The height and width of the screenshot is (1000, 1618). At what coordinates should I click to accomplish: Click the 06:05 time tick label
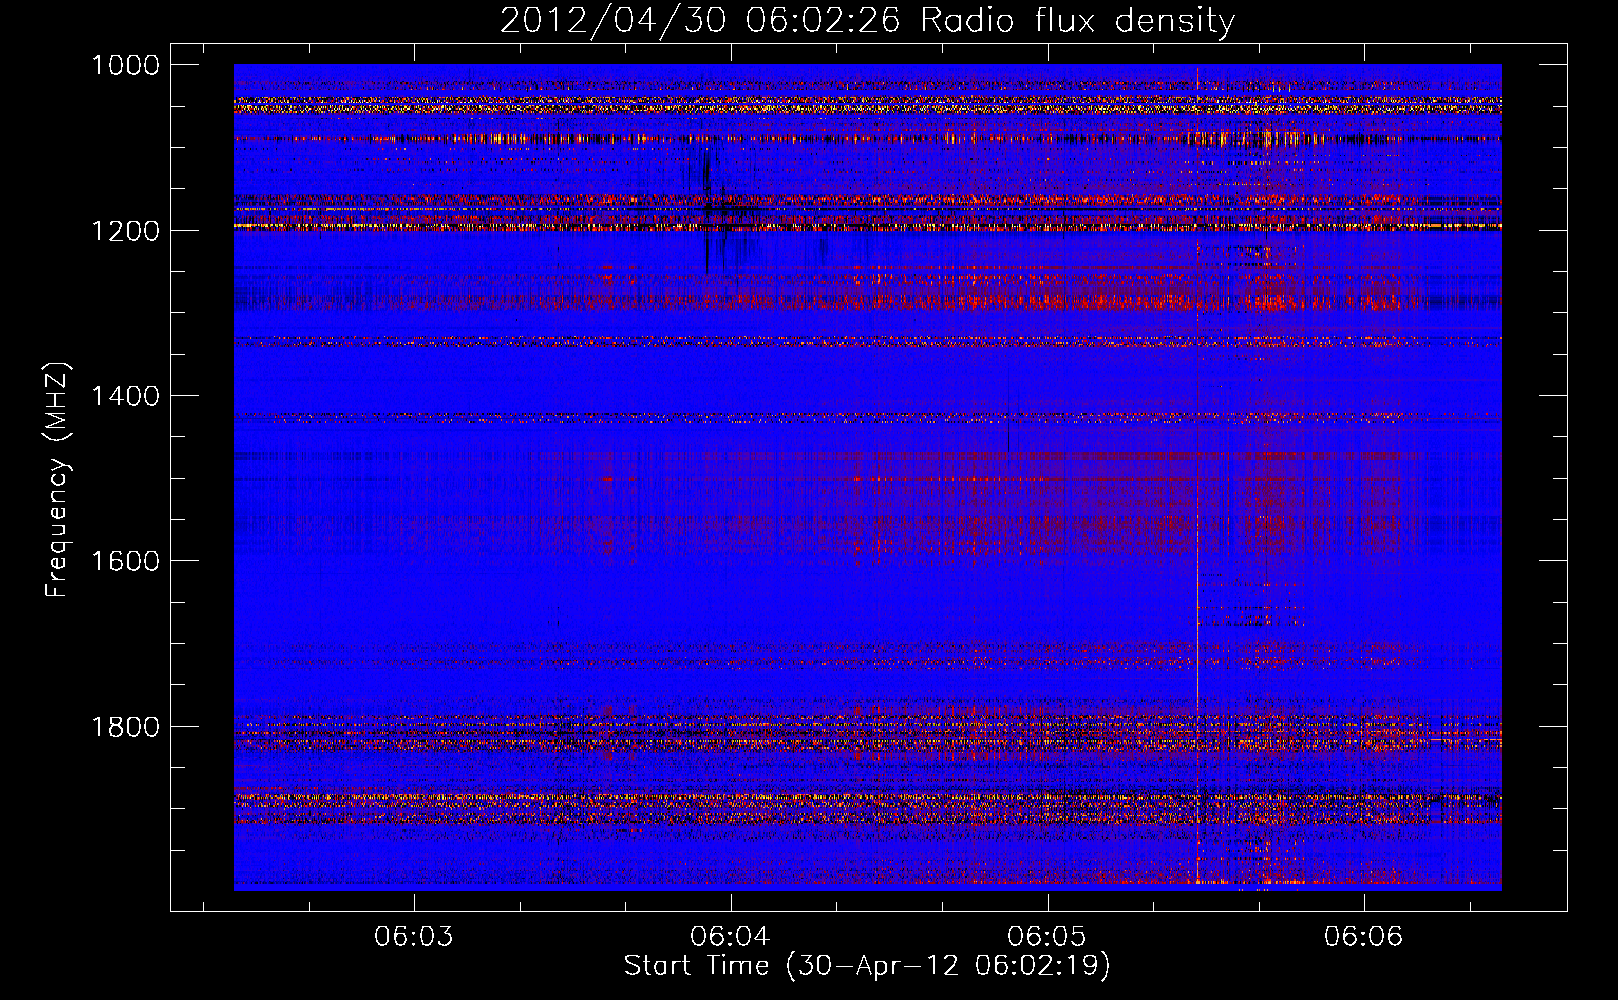[x=1047, y=936]
